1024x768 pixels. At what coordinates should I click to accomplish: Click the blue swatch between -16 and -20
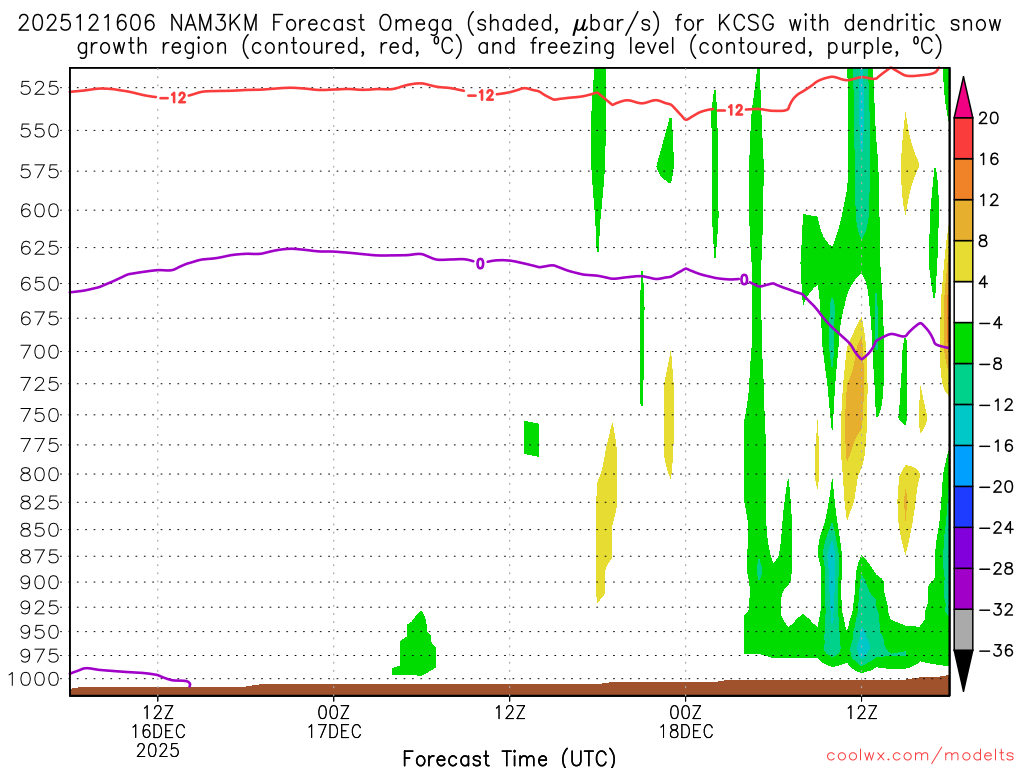coord(963,466)
